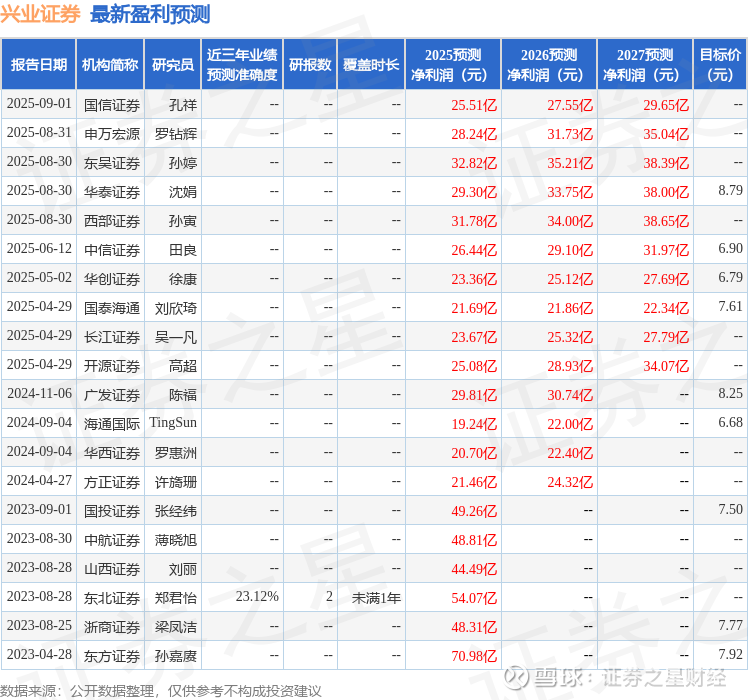Click the 2025预测净利润 column header
Image resolution: width=748 pixels, height=700 pixels.
pos(453,65)
